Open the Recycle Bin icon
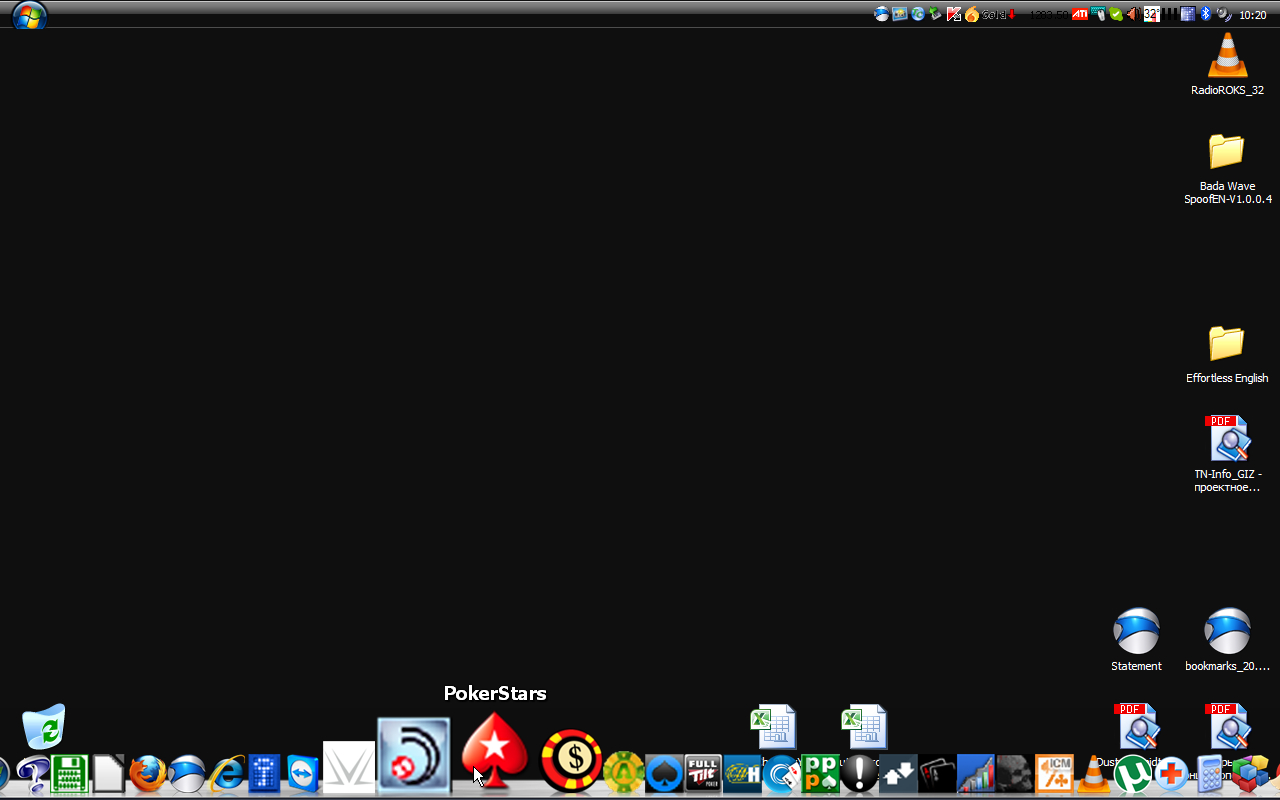 point(45,727)
